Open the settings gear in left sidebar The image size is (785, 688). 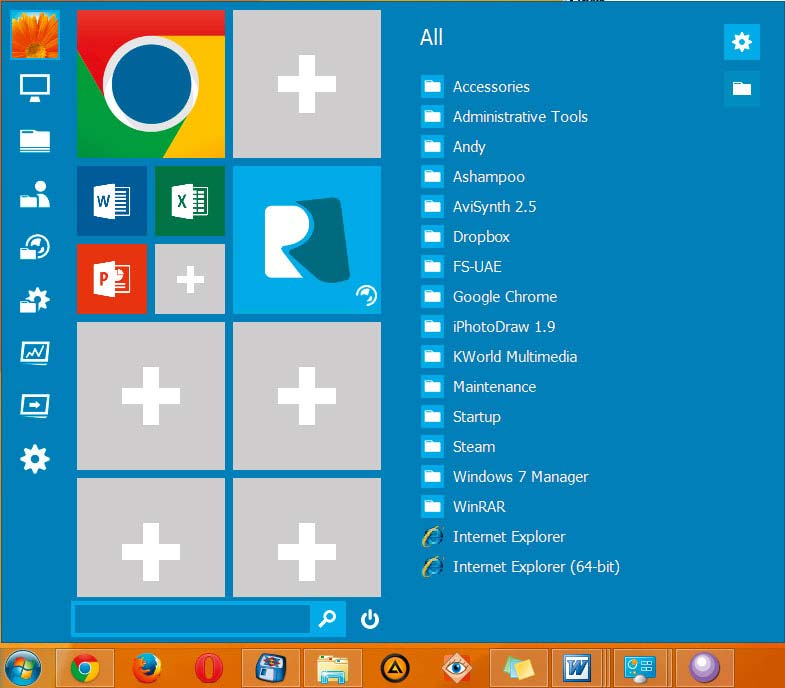pyautogui.click(x=35, y=459)
